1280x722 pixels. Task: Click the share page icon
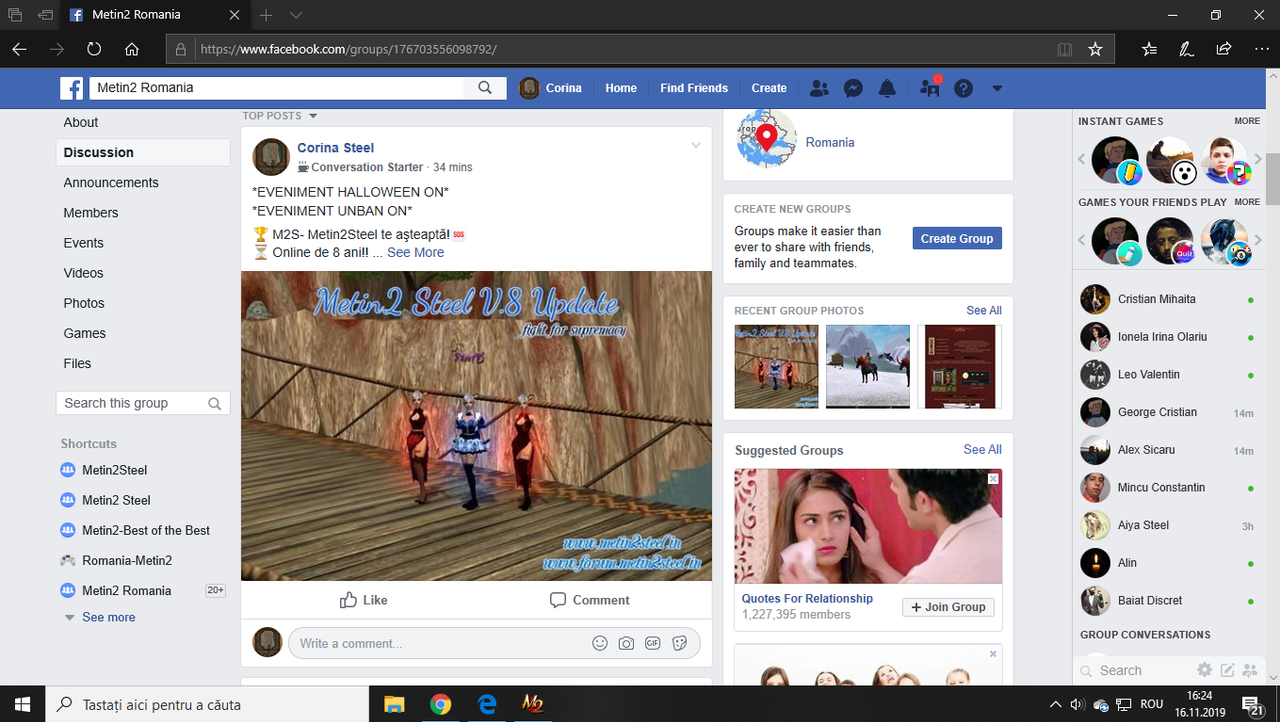1223,48
